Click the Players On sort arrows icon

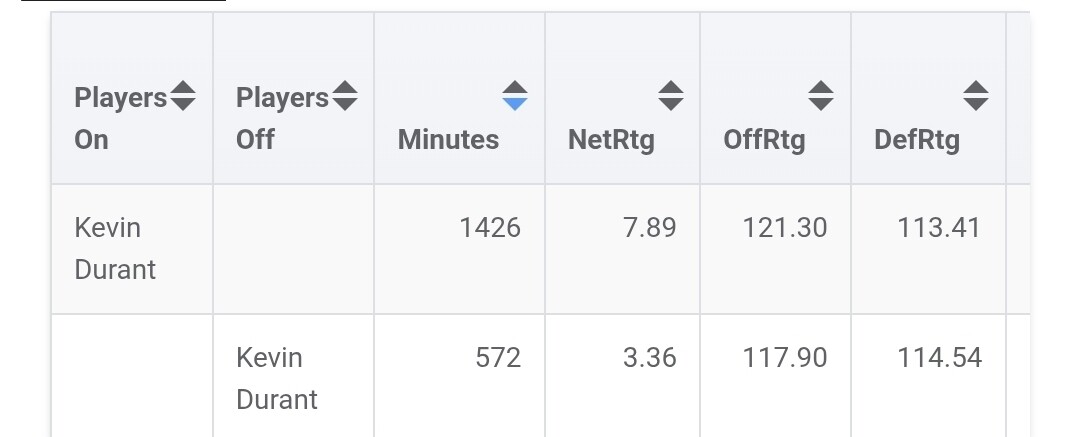[183, 96]
